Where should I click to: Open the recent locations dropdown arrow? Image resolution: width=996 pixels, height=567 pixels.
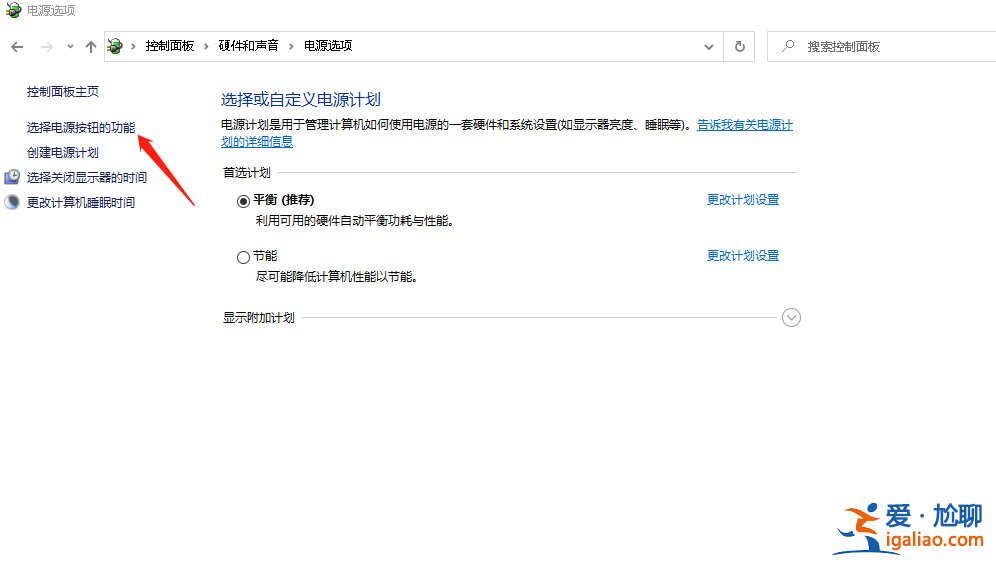70,46
